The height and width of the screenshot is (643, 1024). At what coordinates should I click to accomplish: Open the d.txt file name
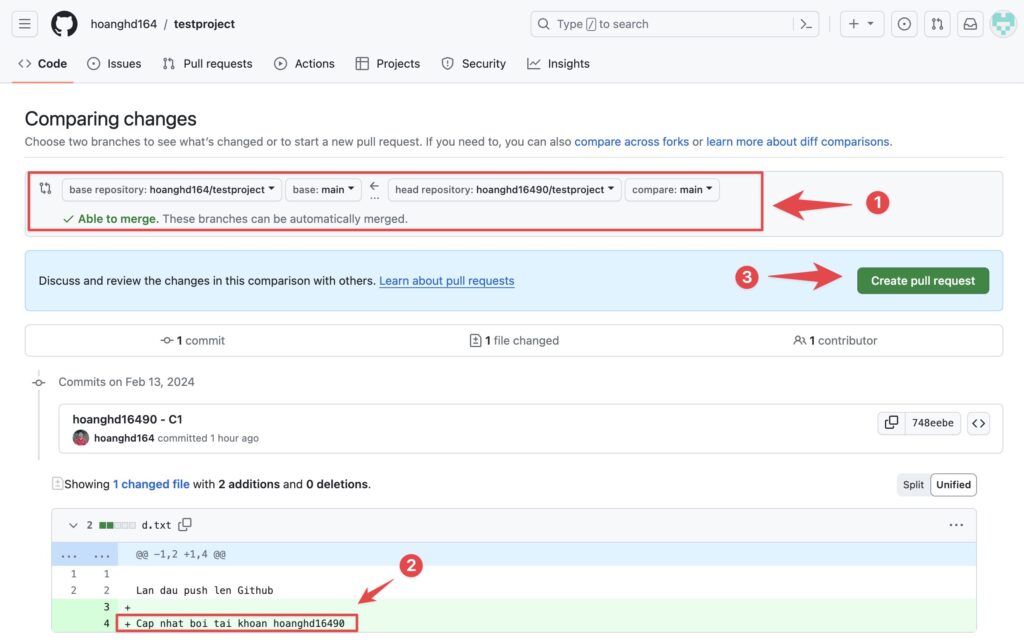coord(156,525)
